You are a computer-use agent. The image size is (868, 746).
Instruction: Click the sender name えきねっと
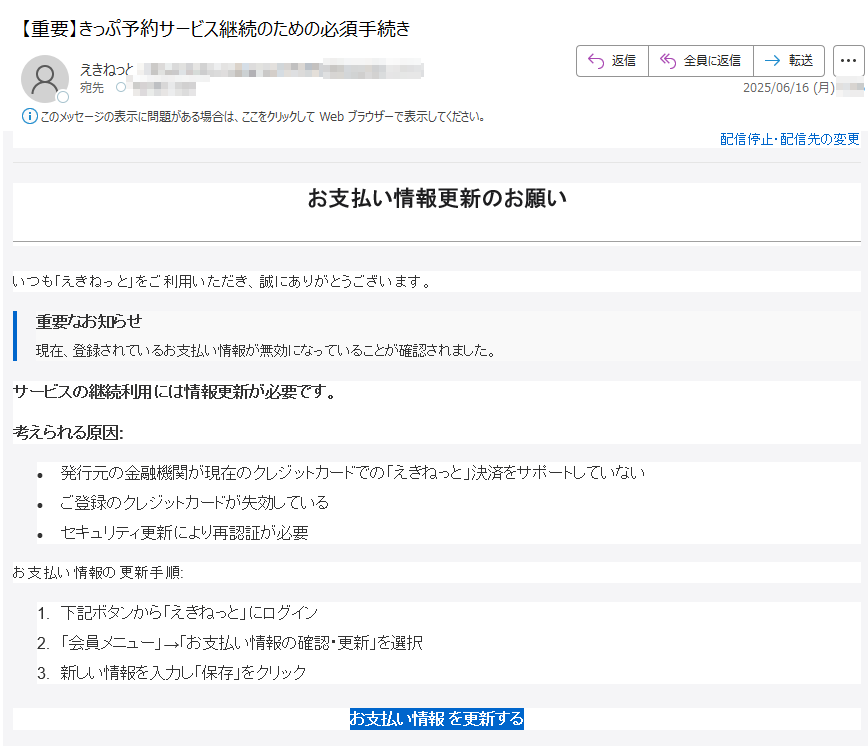coord(107,70)
